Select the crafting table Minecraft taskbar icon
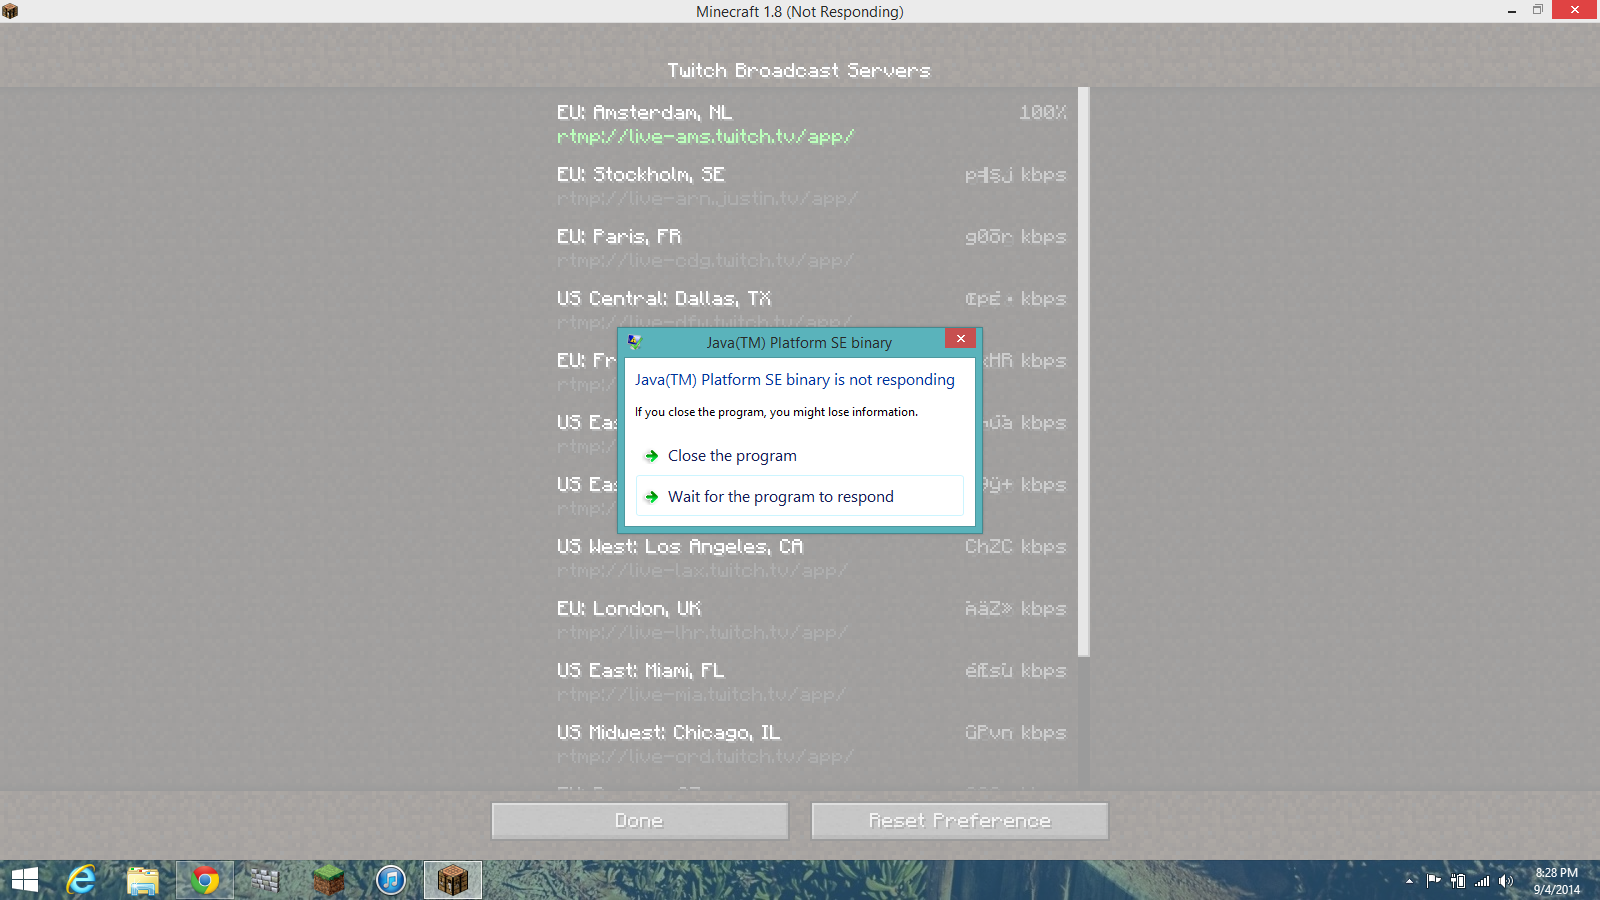This screenshot has width=1600, height=900. 453,880
